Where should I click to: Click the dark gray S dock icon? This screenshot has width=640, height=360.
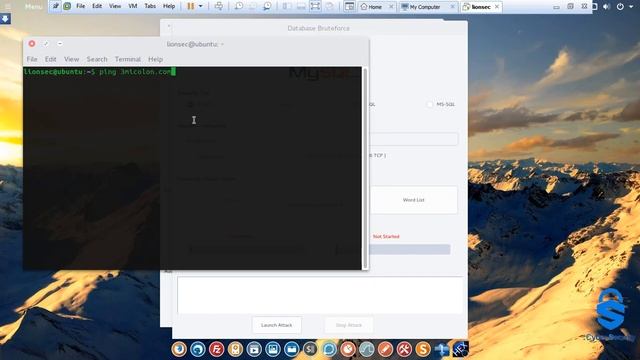click(310, 349)
